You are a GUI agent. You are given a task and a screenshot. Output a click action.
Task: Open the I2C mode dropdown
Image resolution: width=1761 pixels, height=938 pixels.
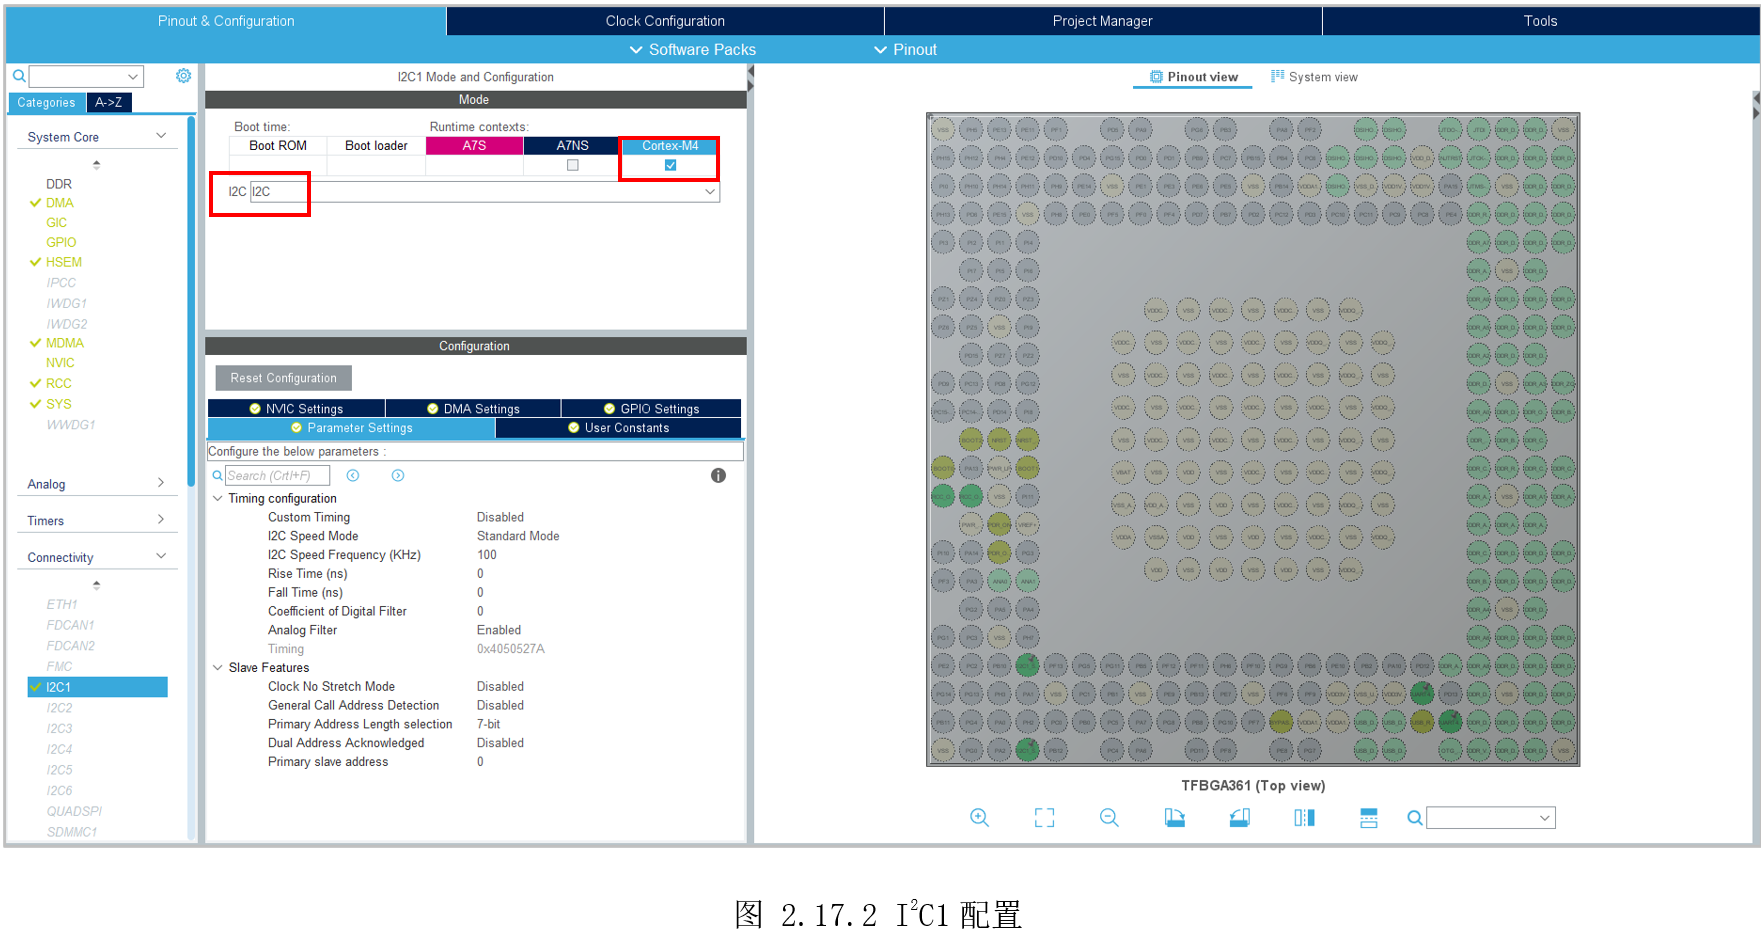pyautogui.click(x=709, y=192)
